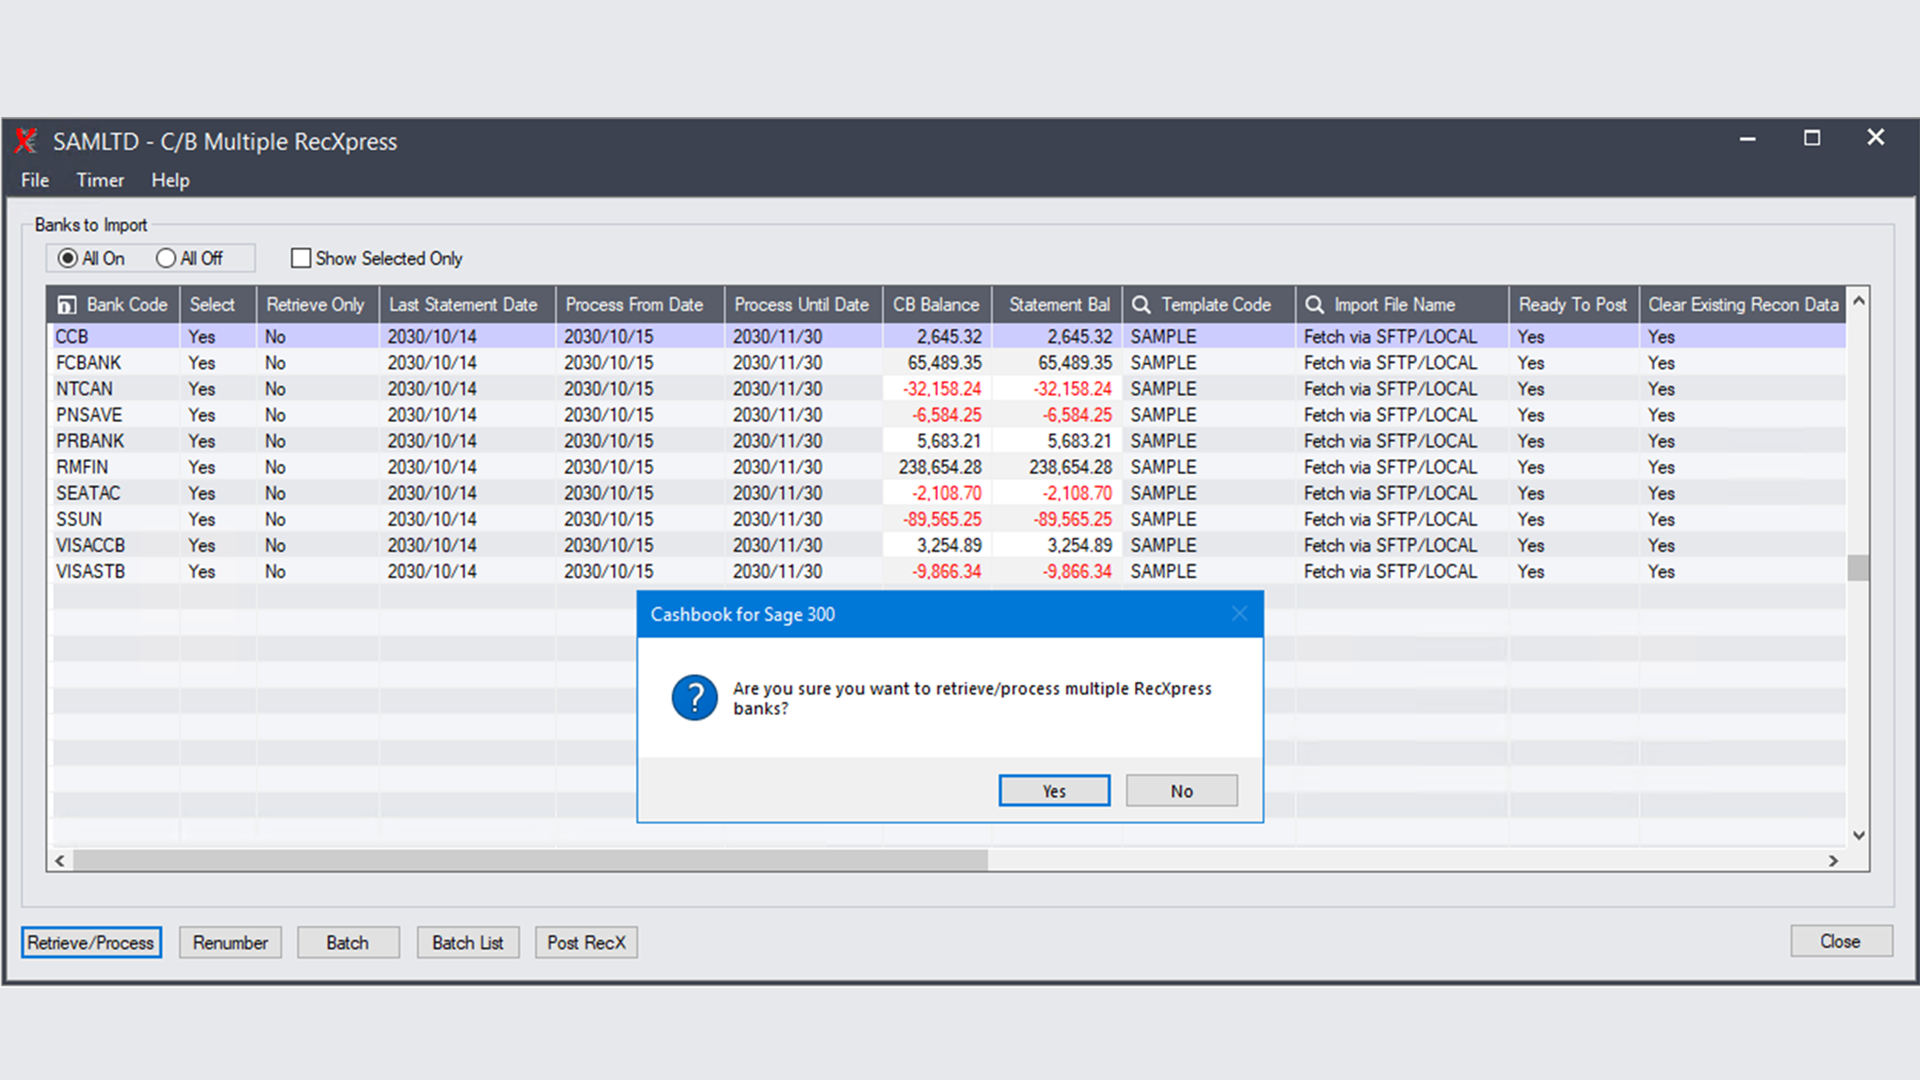Click the Renumber button

click(230, 942)
